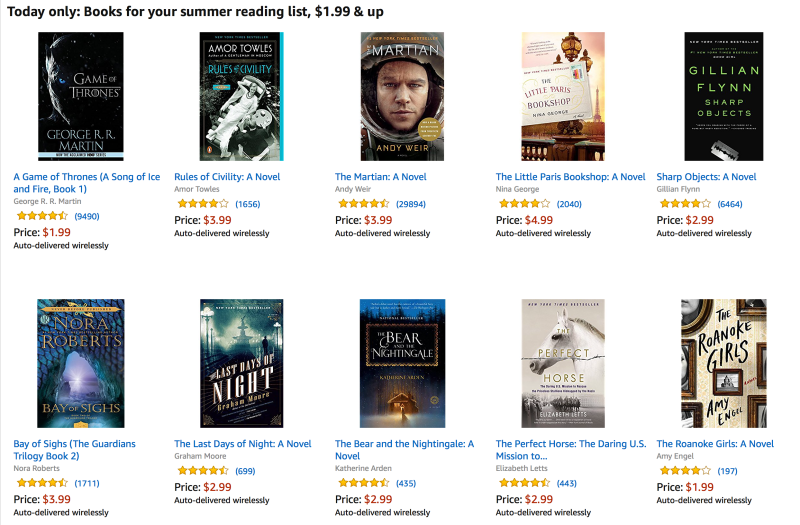Click star rating for Bay of Sighs
This screenshot has width=800, height=525.
41,483
